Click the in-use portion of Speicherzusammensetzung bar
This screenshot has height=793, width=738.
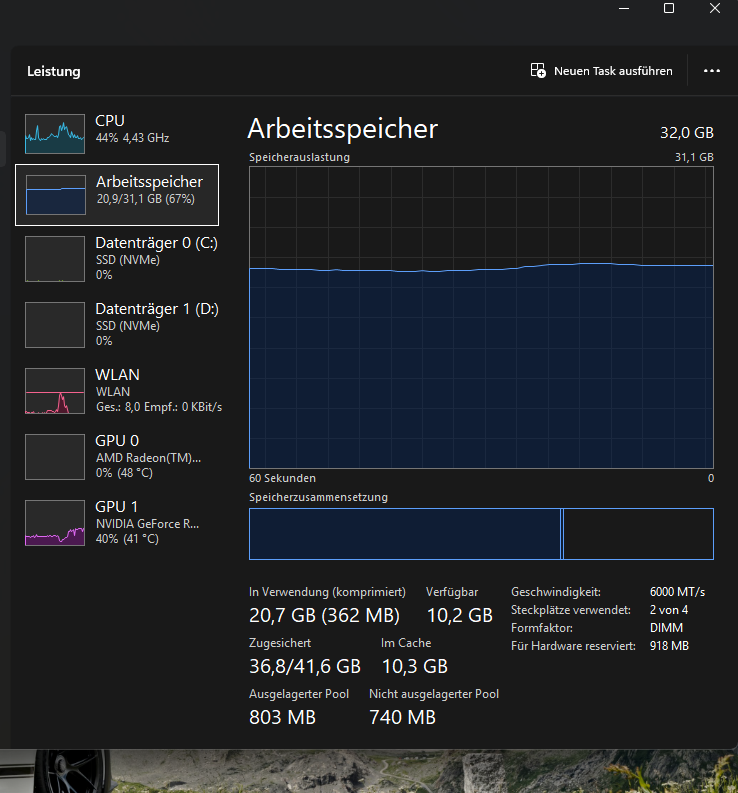point(405,534)
